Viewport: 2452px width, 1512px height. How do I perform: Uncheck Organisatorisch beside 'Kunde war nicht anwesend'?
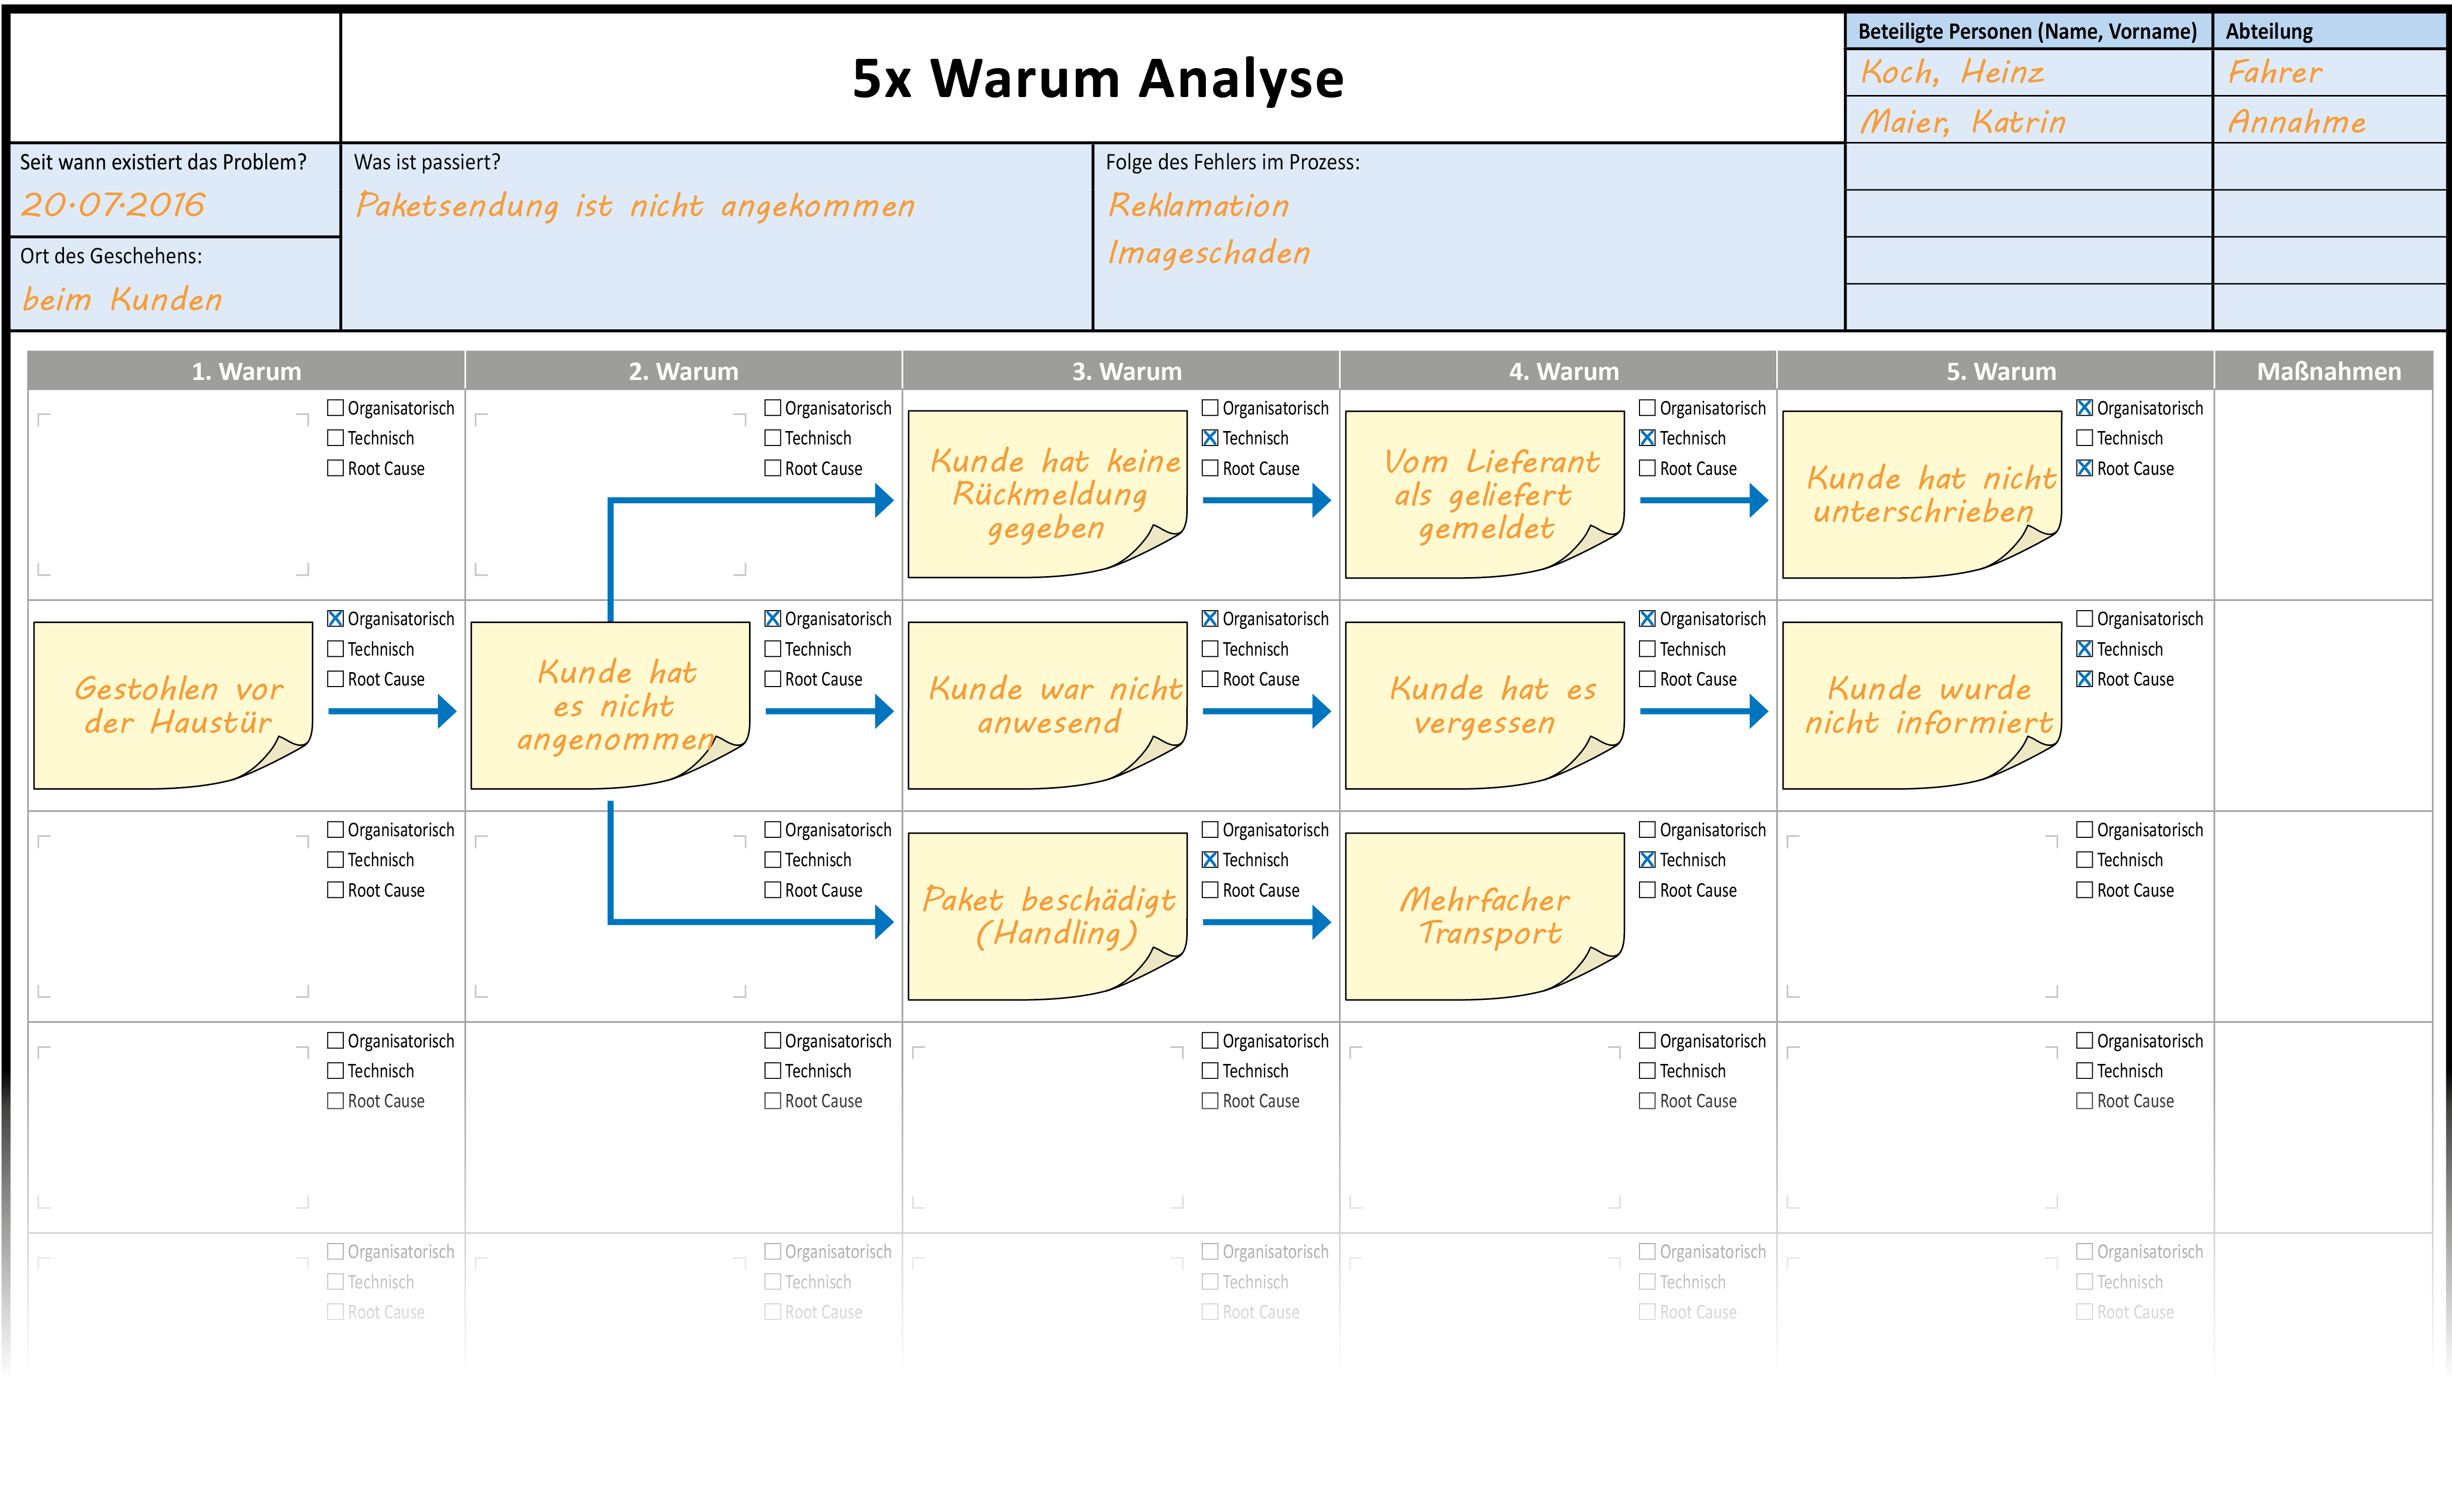tap(1210, 619)
